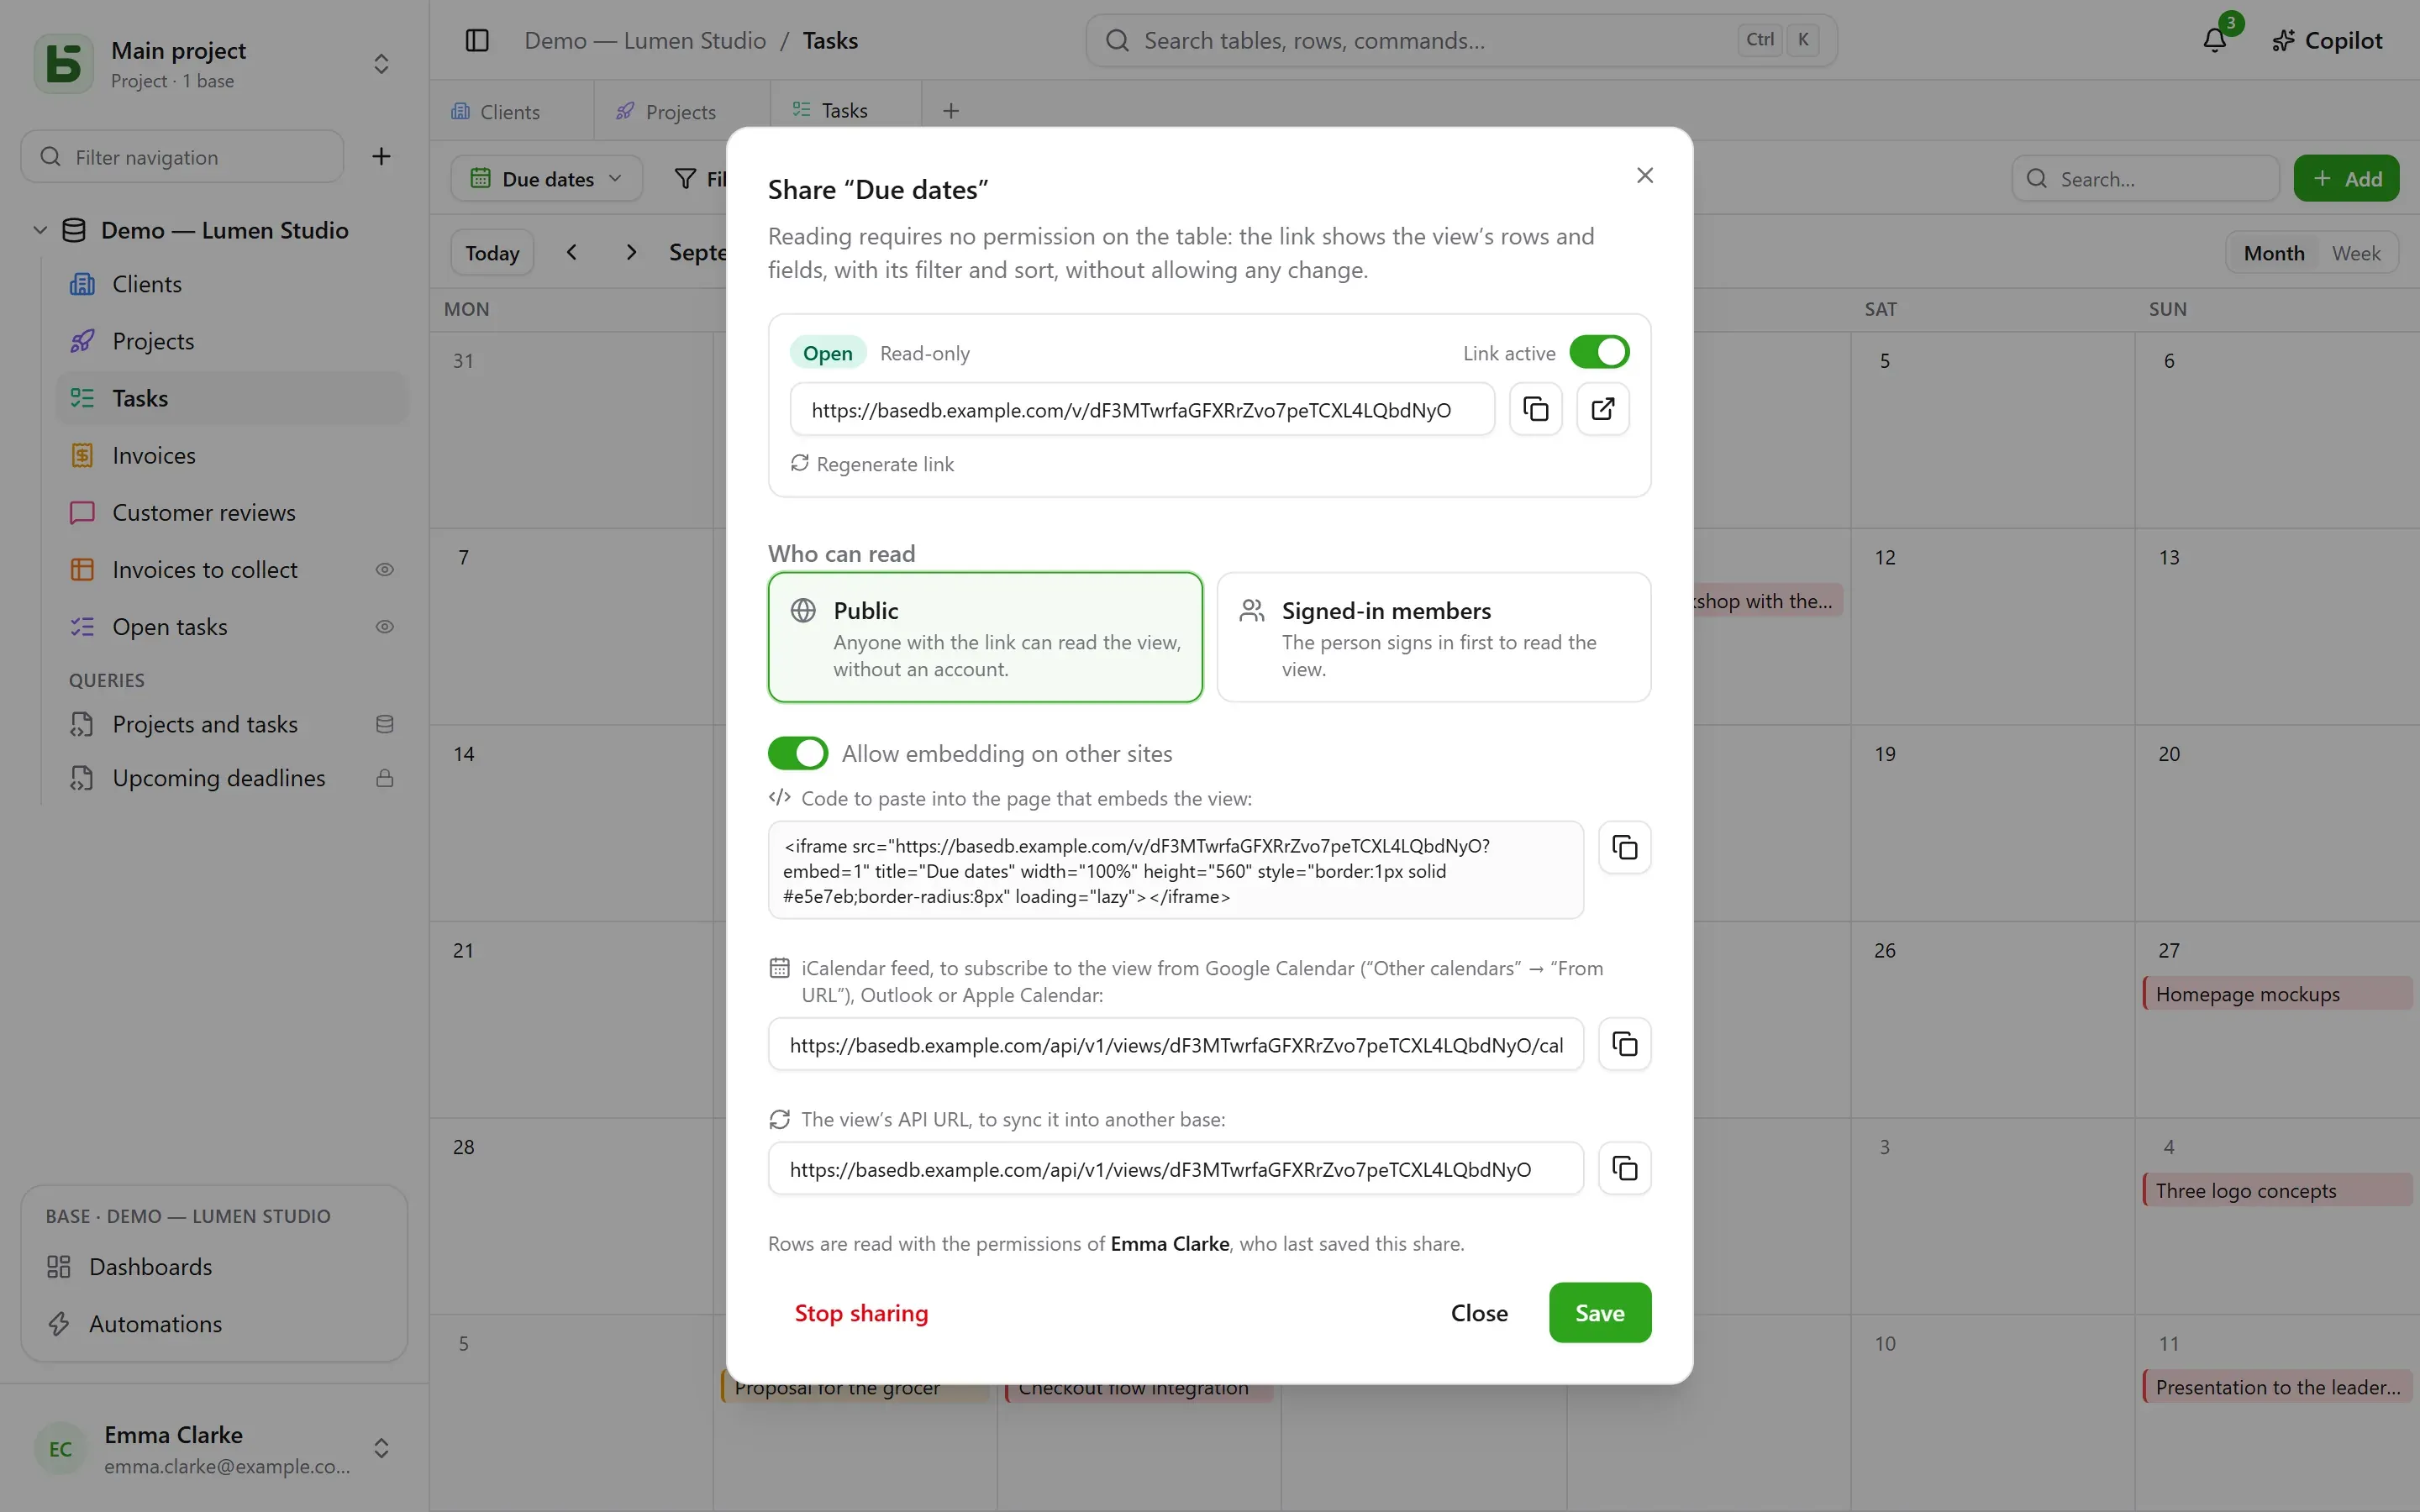This screenshot has width=2420, height=1512.
Task: Switch to the Clients tab
Action: click(x=496, y=111)
